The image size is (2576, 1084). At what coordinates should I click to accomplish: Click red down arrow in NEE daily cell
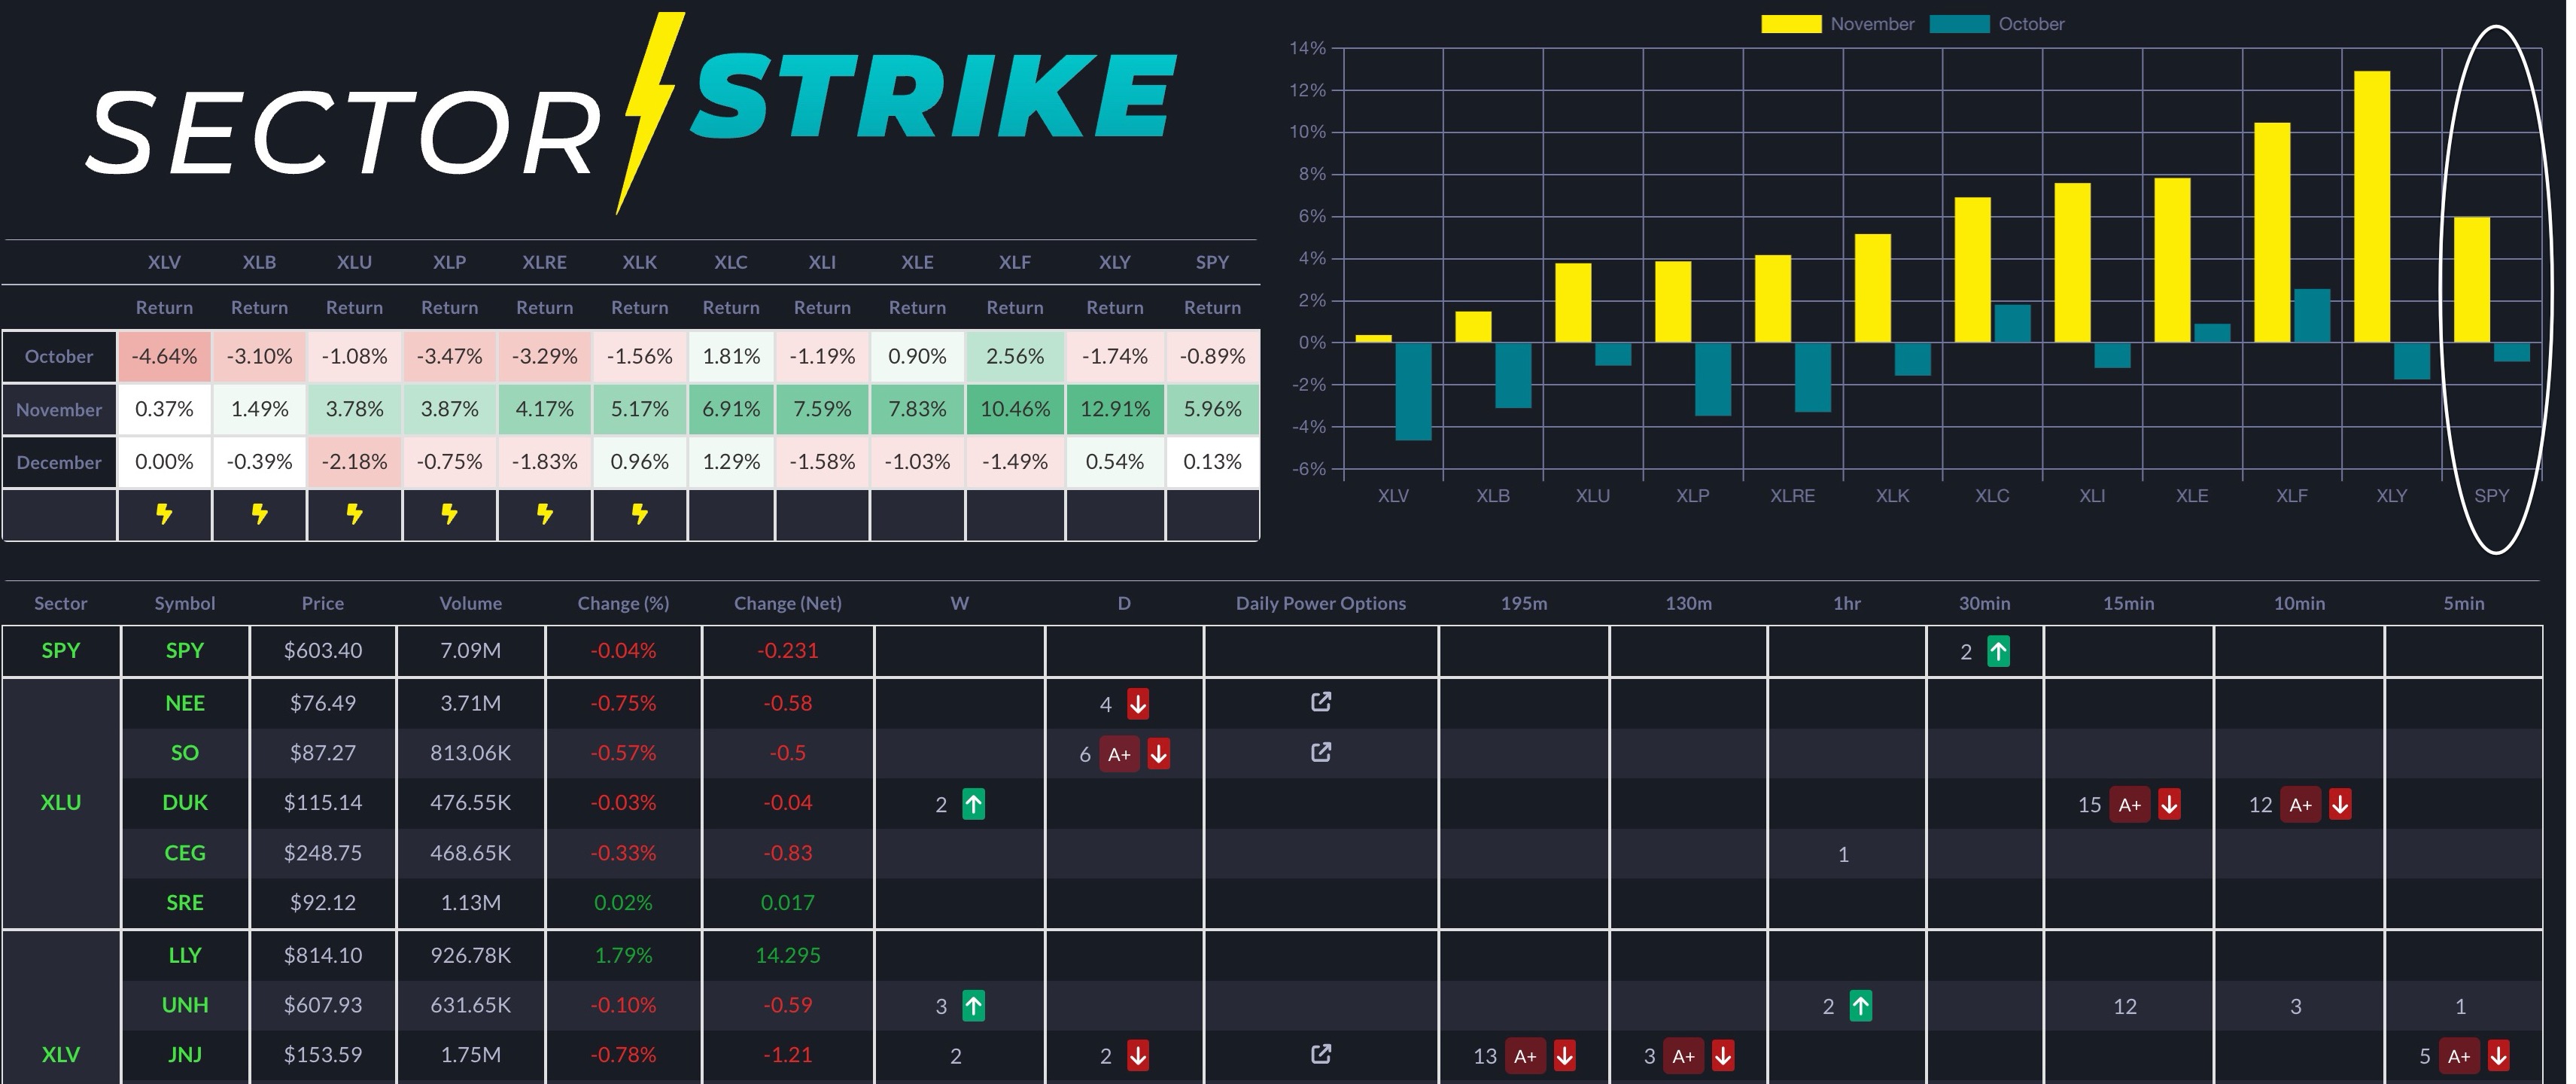(x=1138, y=704)
